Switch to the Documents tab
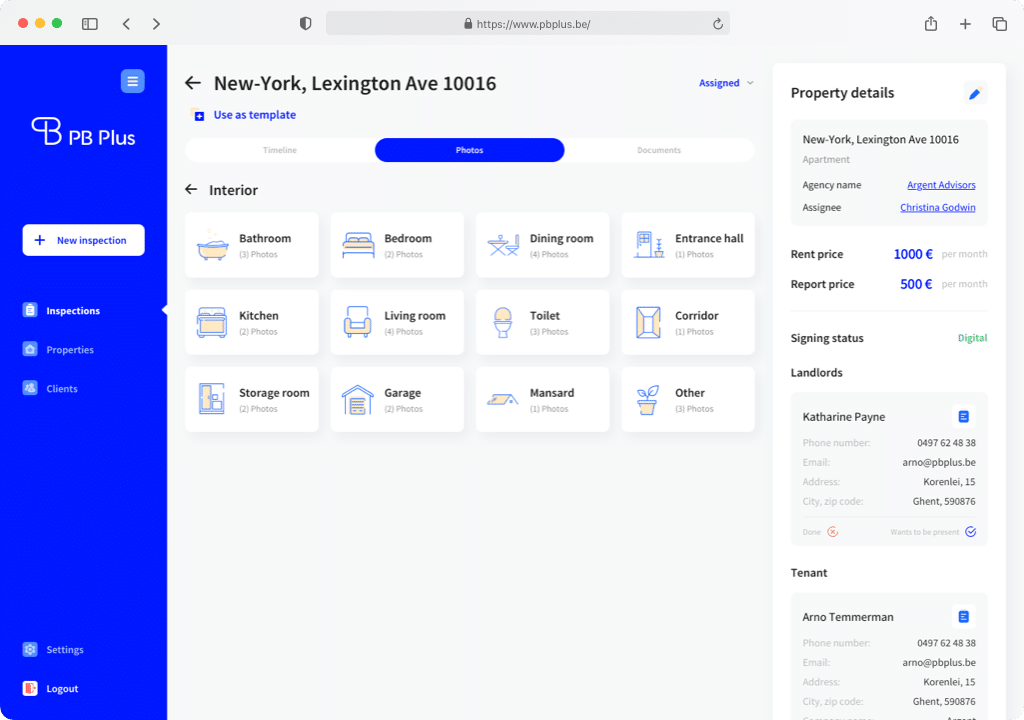The height and width of the screenshot is (720, 1024). [659, 150]
